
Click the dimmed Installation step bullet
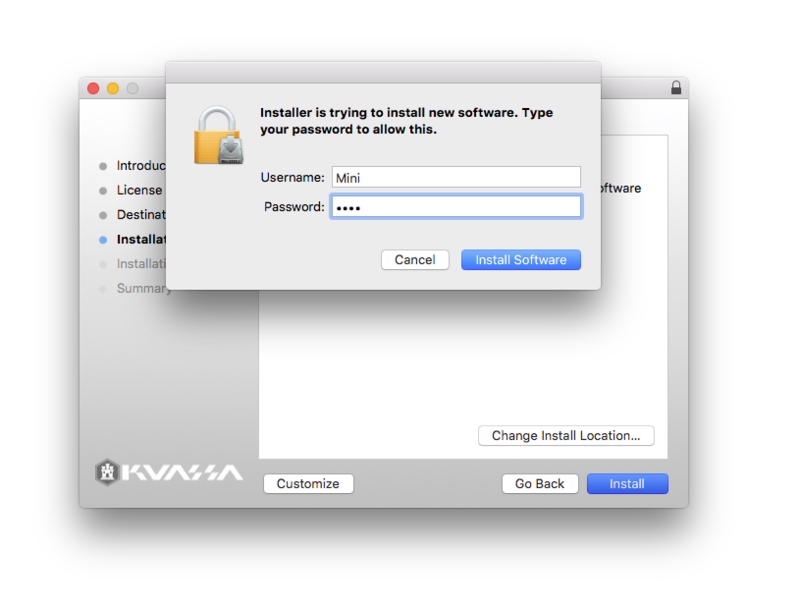tap(103, 264)
